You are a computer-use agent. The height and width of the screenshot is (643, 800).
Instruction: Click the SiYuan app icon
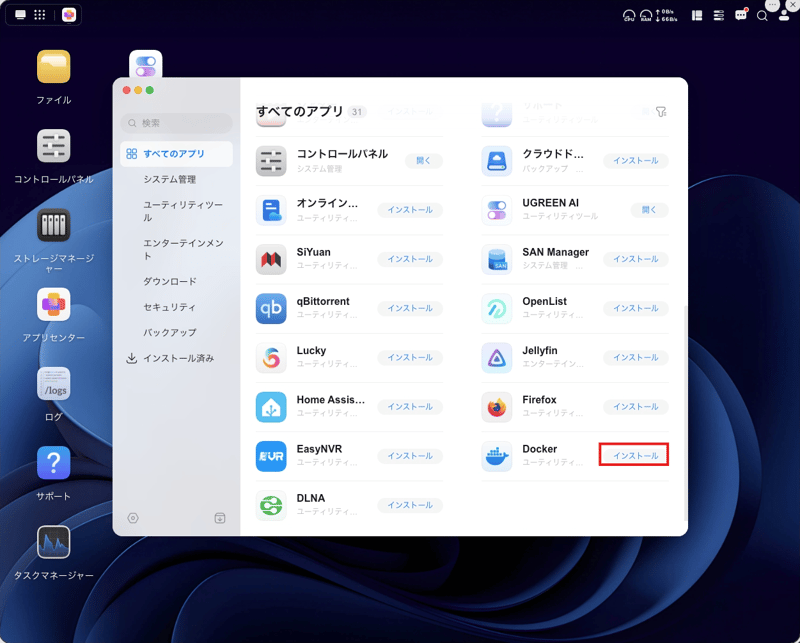click(x=271, y=259)
